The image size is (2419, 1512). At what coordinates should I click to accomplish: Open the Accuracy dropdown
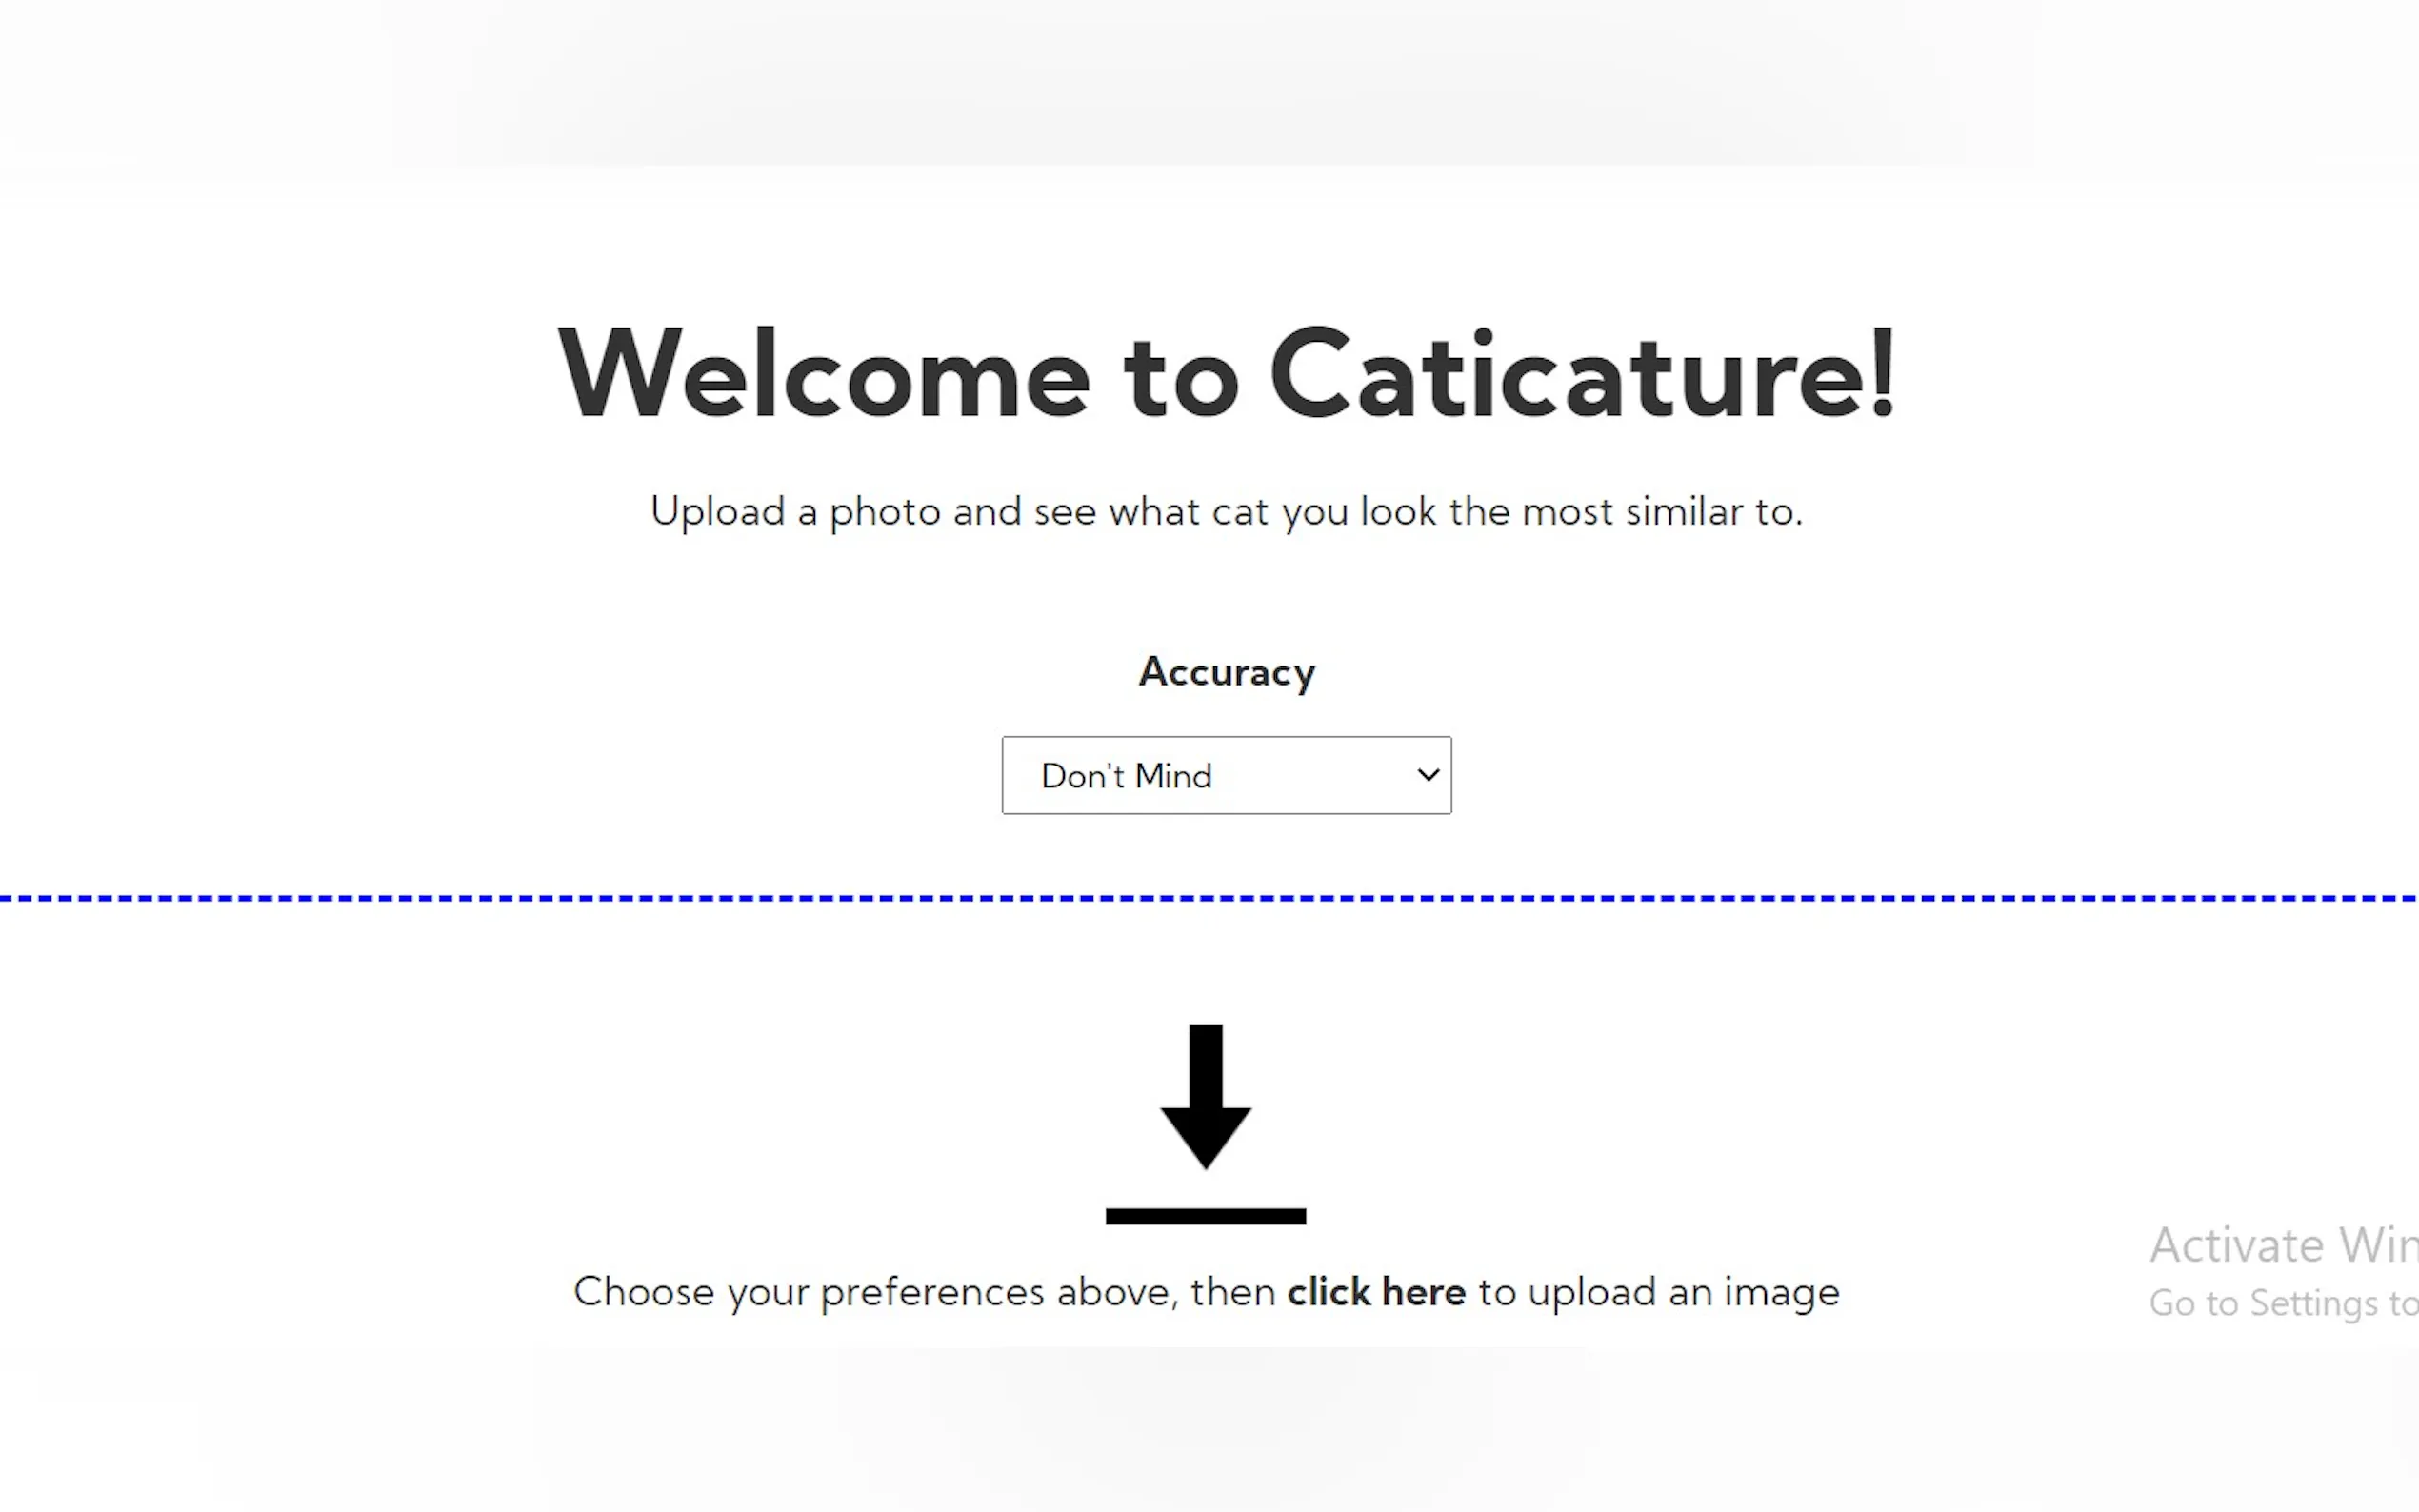1226,776
